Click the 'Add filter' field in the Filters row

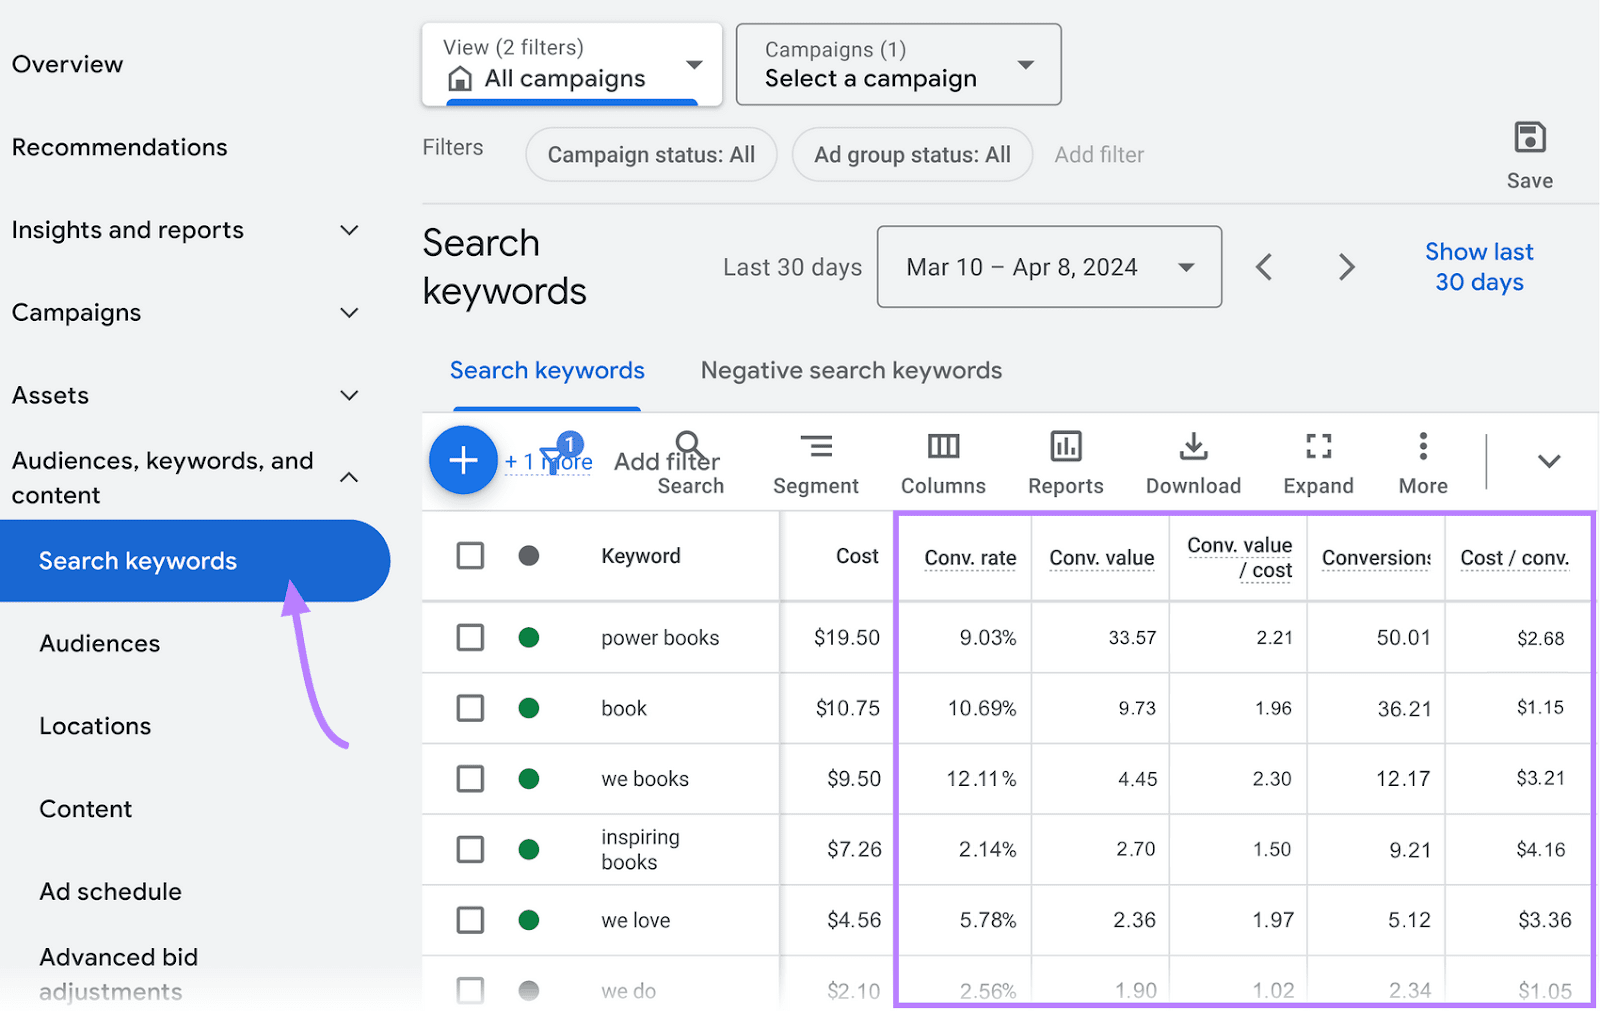(1098, 155)
